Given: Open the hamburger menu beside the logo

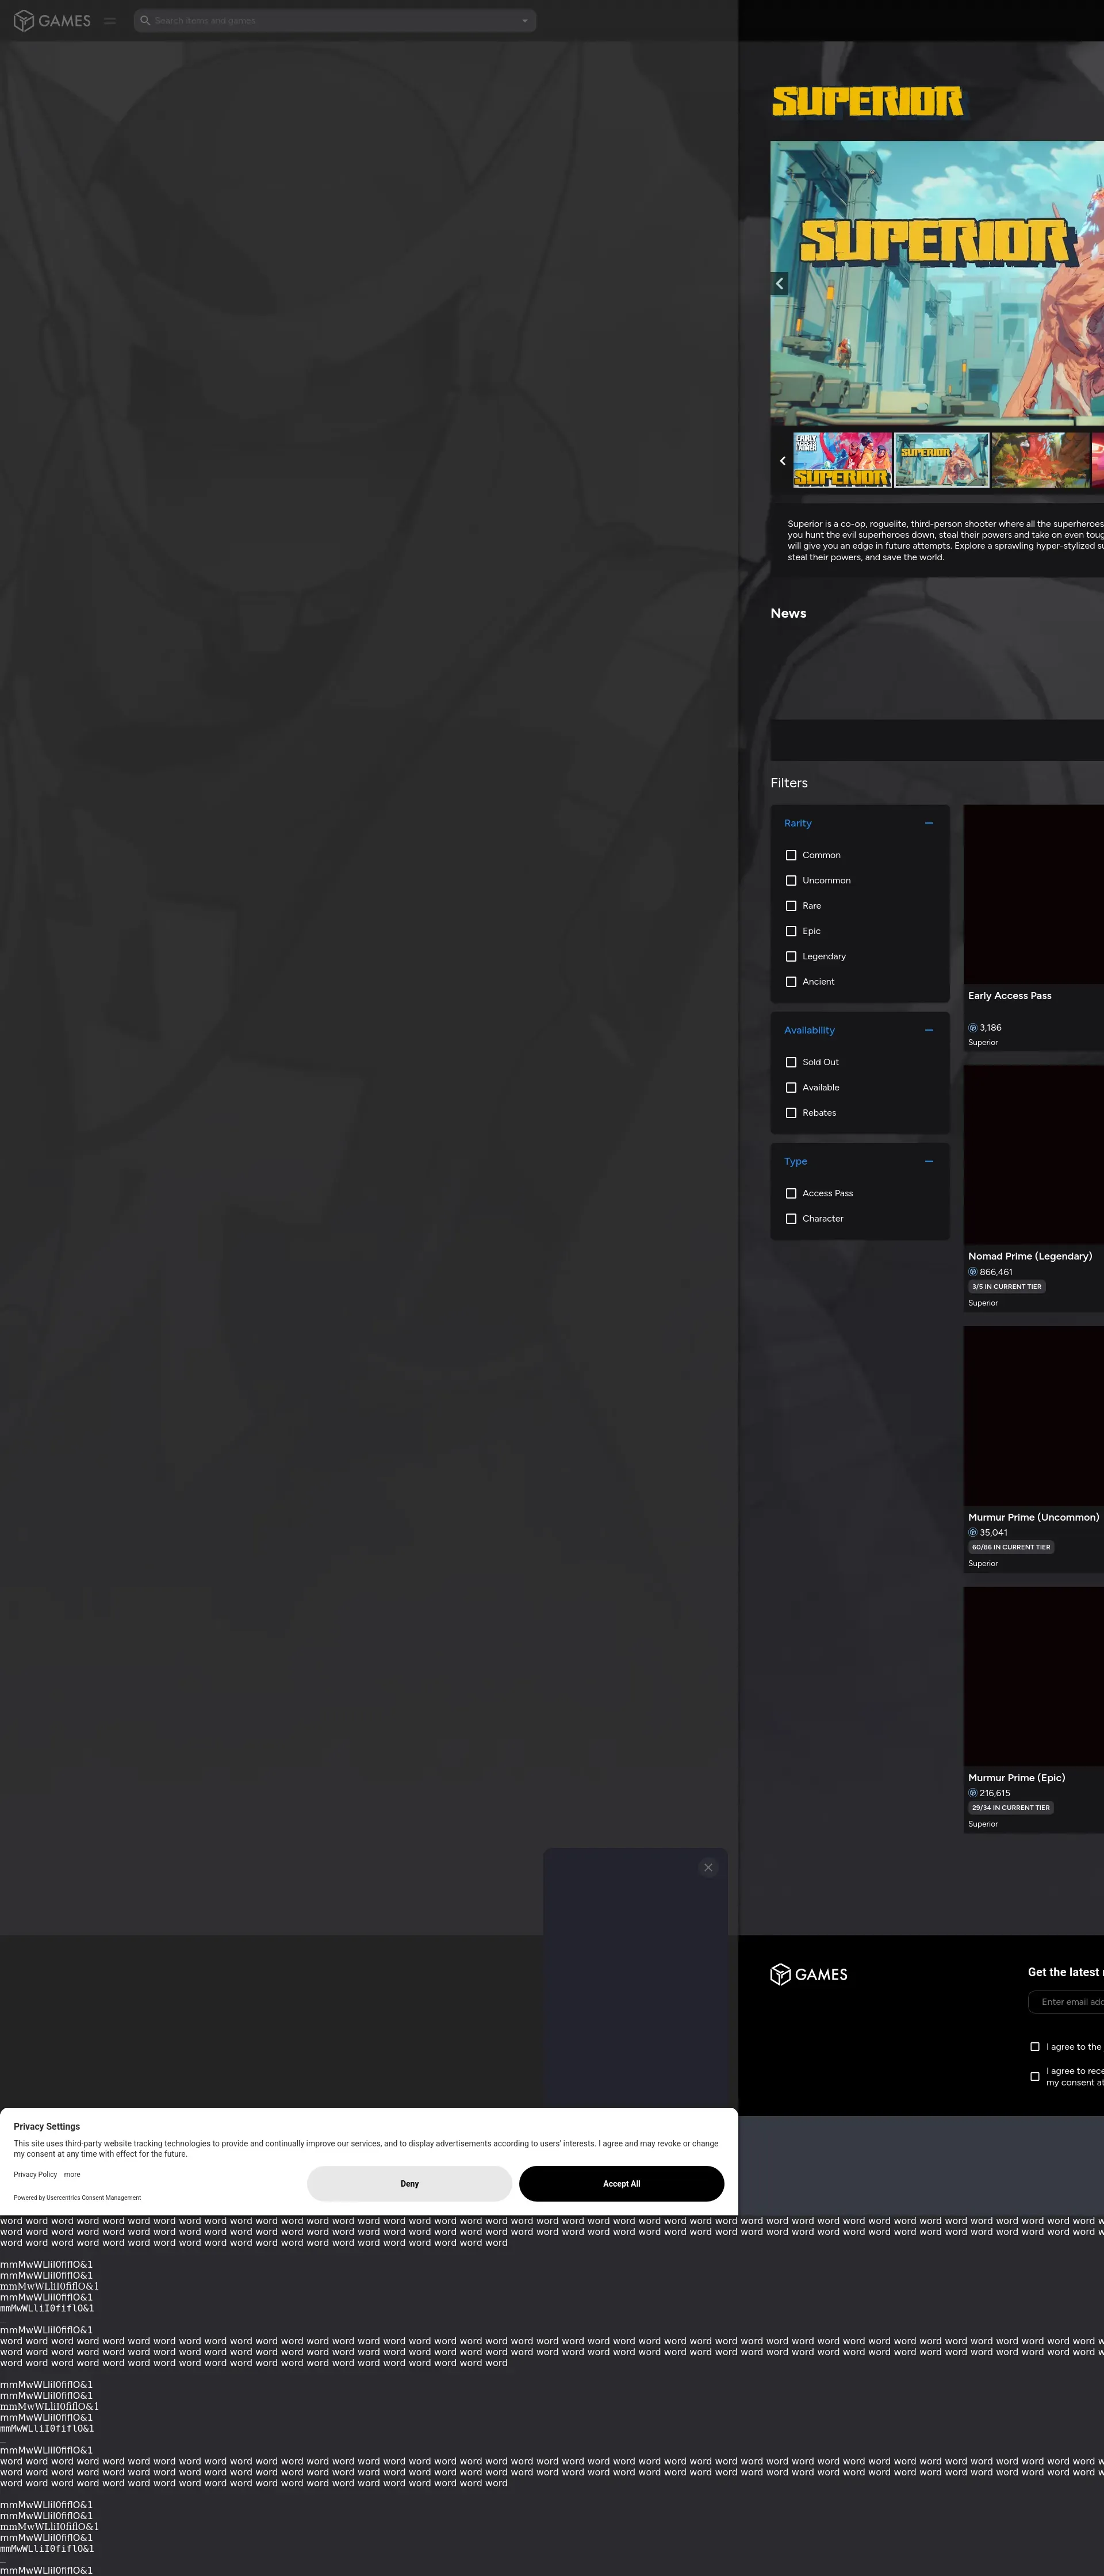Looking at the screenshot, I should [110, 21].
